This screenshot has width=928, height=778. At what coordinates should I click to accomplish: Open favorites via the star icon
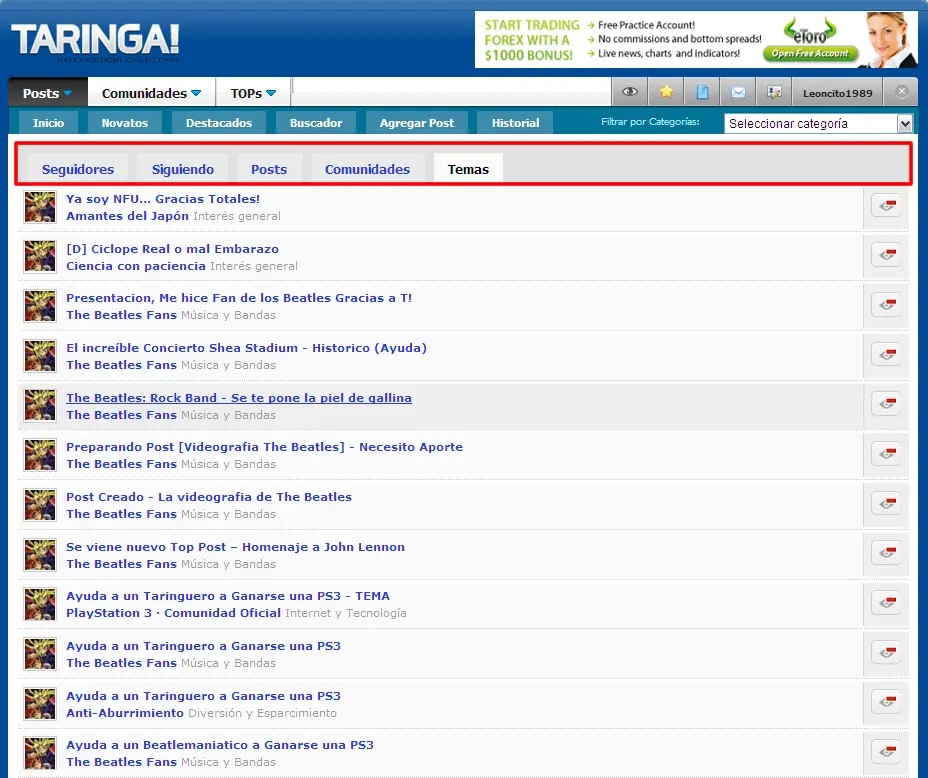click(x=666, y=92)
